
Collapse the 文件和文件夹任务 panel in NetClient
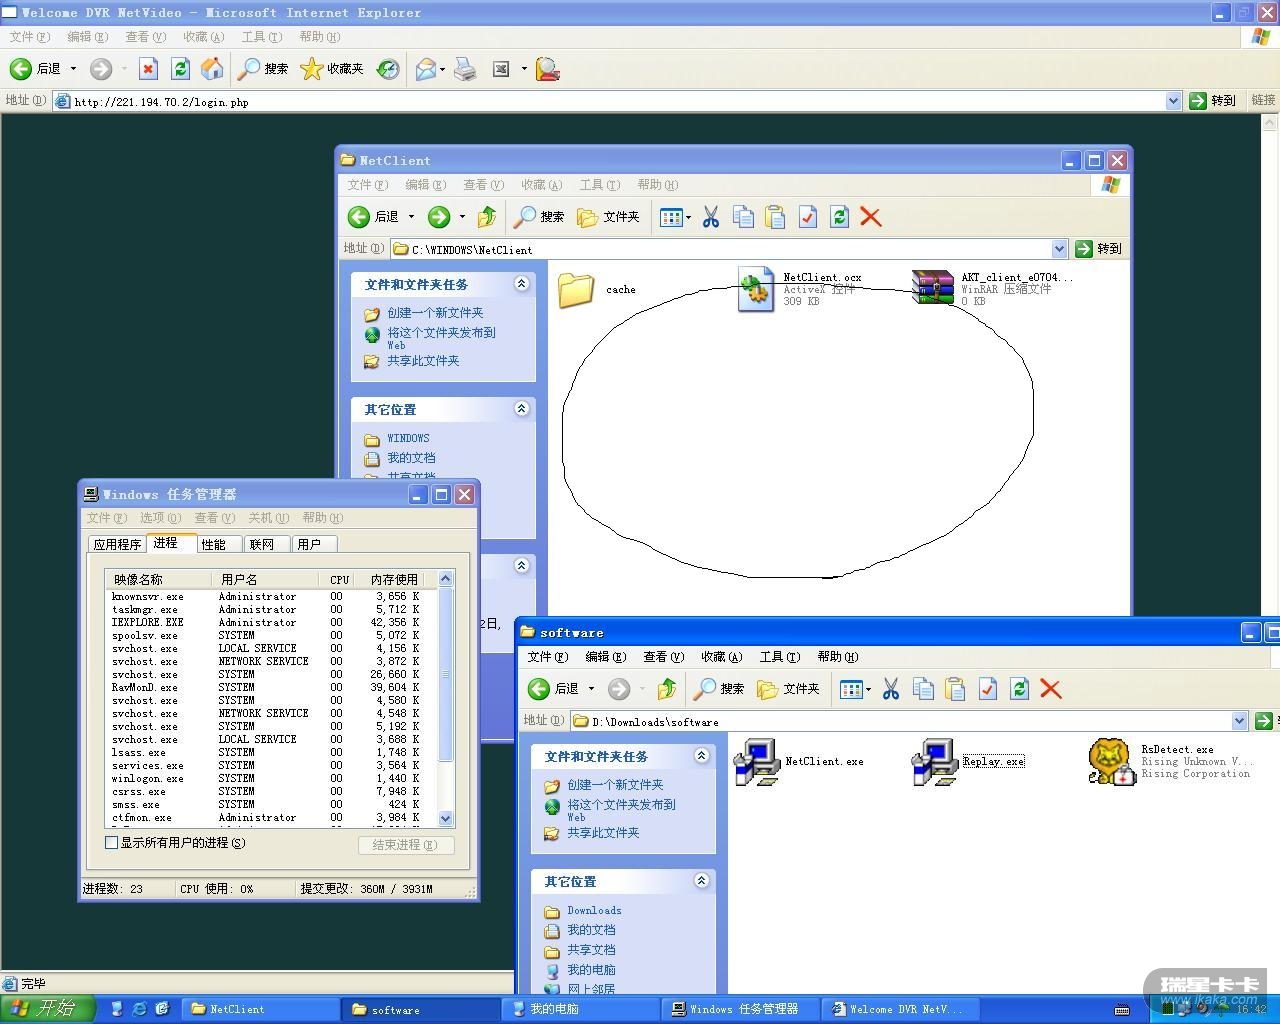521,284
